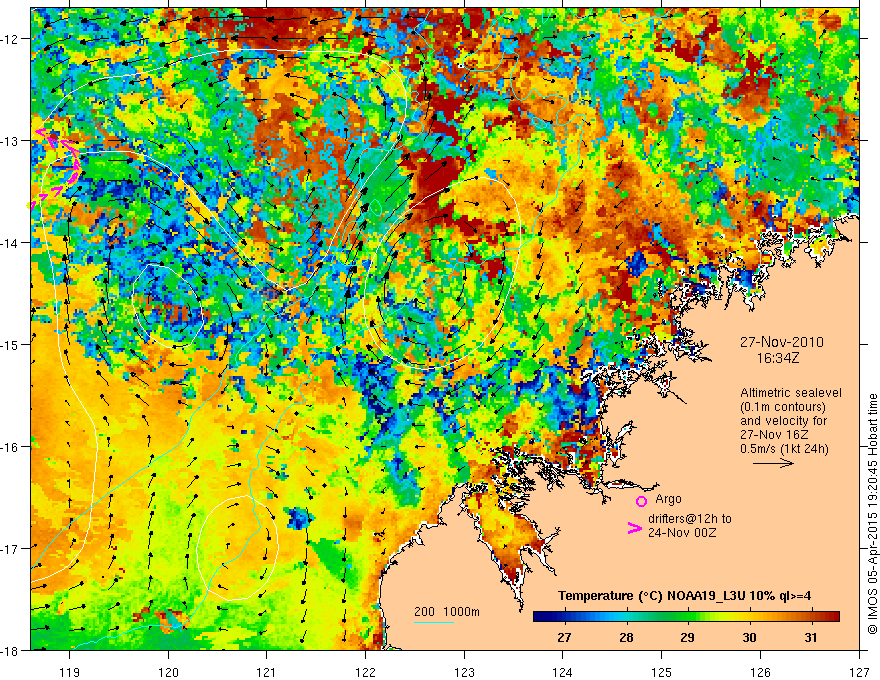This screenshot has height=680, width=880.
Task: Click the colorbar tick label 30
Action: (749, 638)
